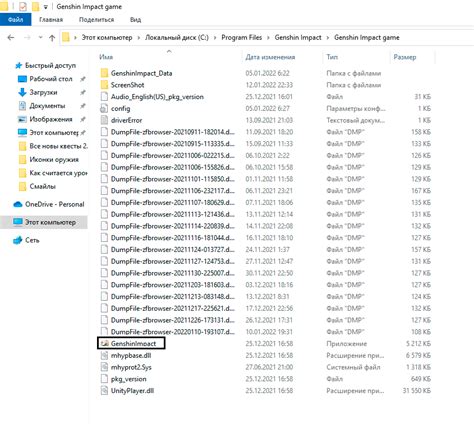
Task: Click the config settings file icon
Action: click(x=105, y=108)
